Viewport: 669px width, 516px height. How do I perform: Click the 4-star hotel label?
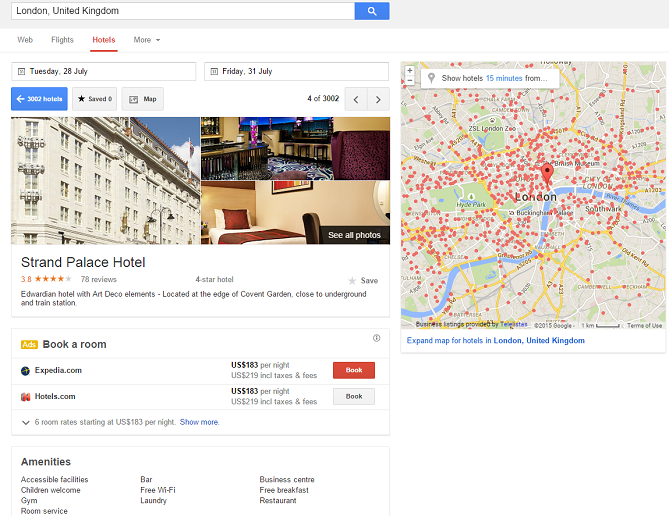coord(214,280)
